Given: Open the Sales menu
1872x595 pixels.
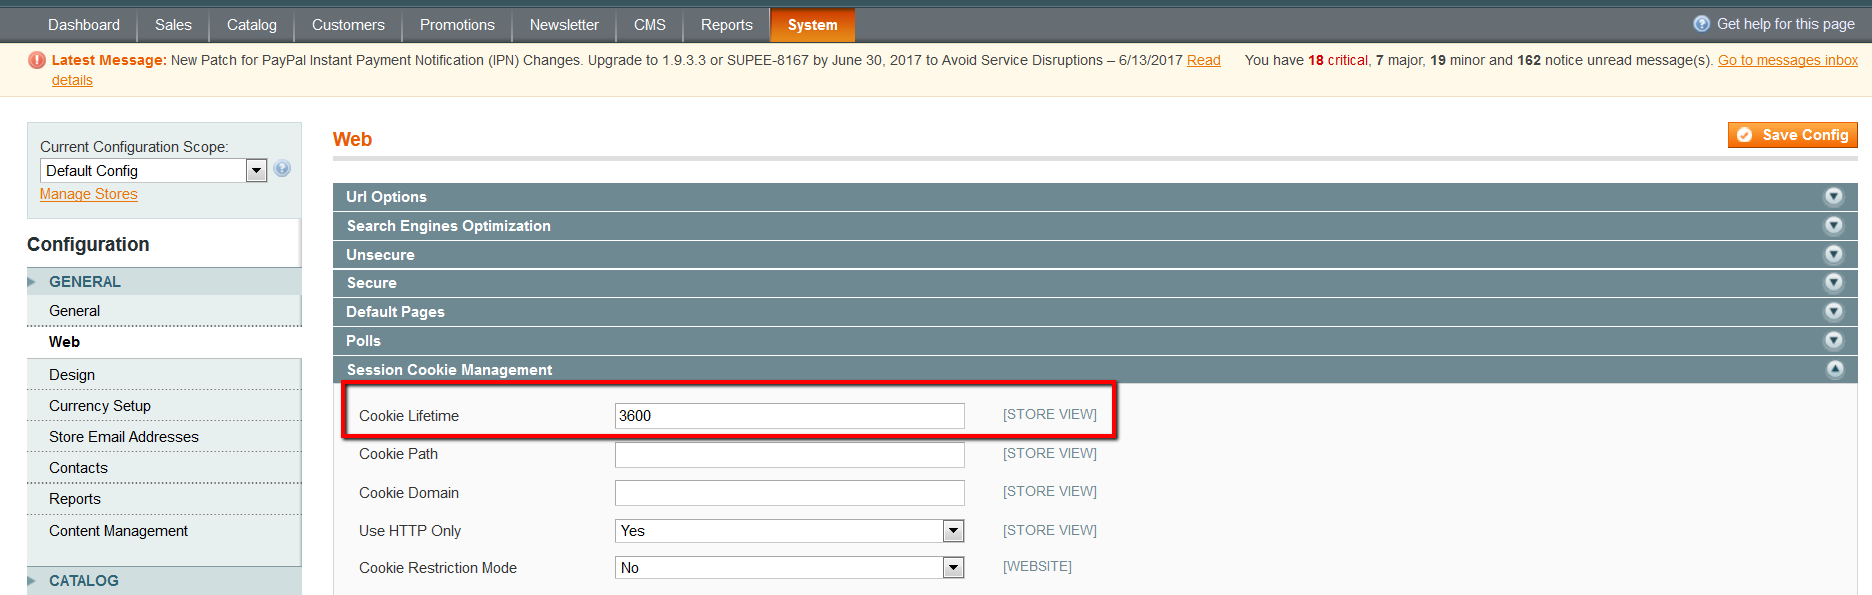Looking at the screenshot, I should [173, 25].
